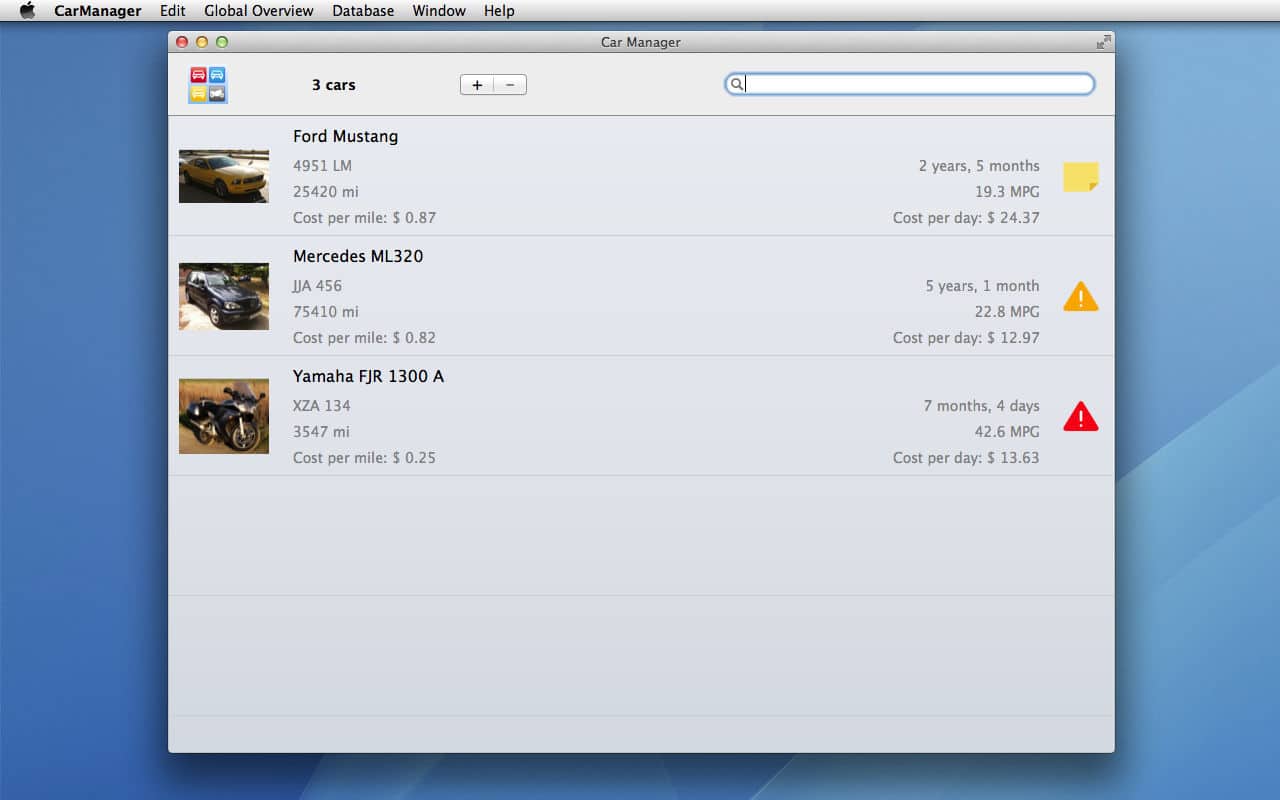Click the mileage "3547 mi"
The width and height of the screenshot is (1280, 800).
321,432
